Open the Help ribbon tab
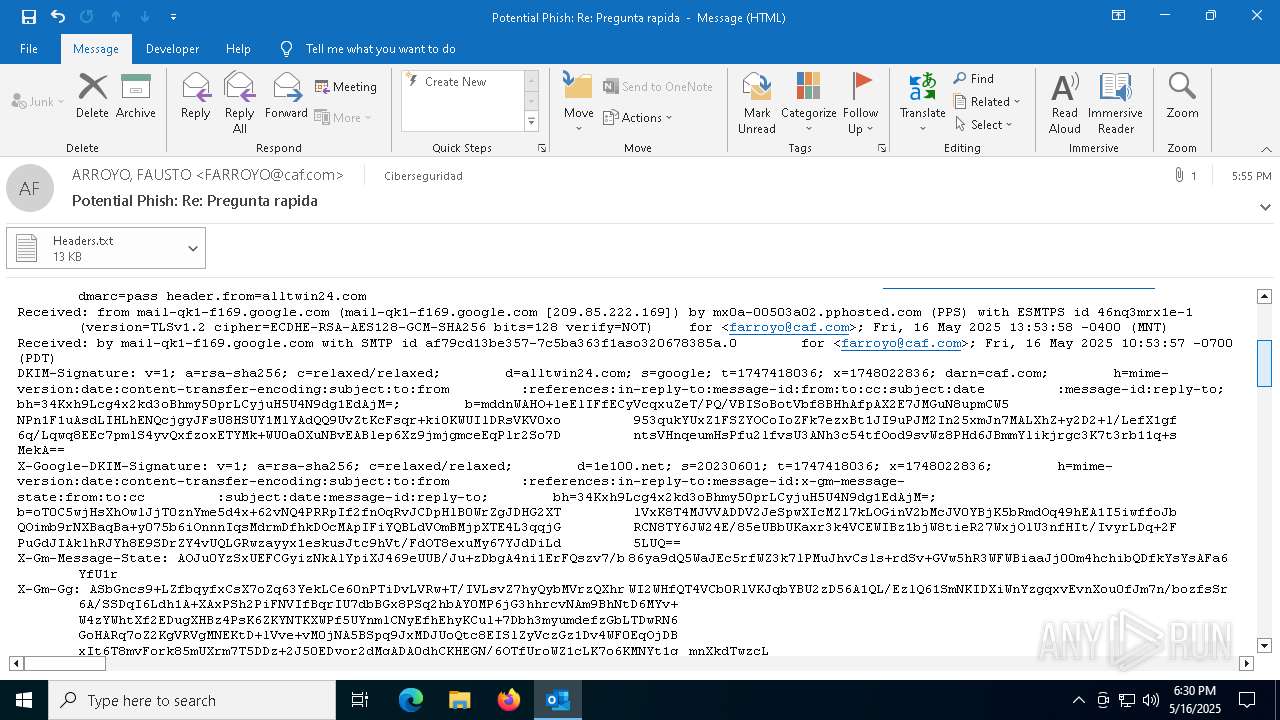 238,49
